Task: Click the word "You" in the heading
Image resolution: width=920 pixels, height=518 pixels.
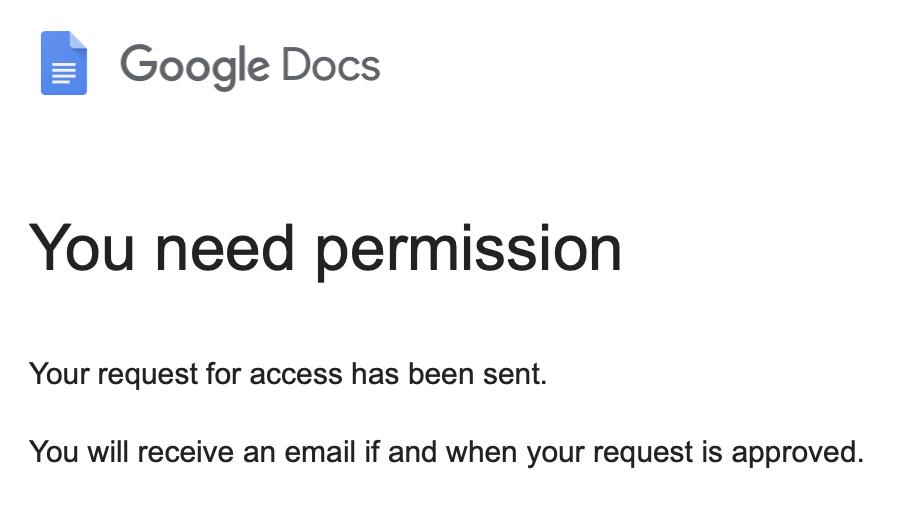Action: pos(82,248)
